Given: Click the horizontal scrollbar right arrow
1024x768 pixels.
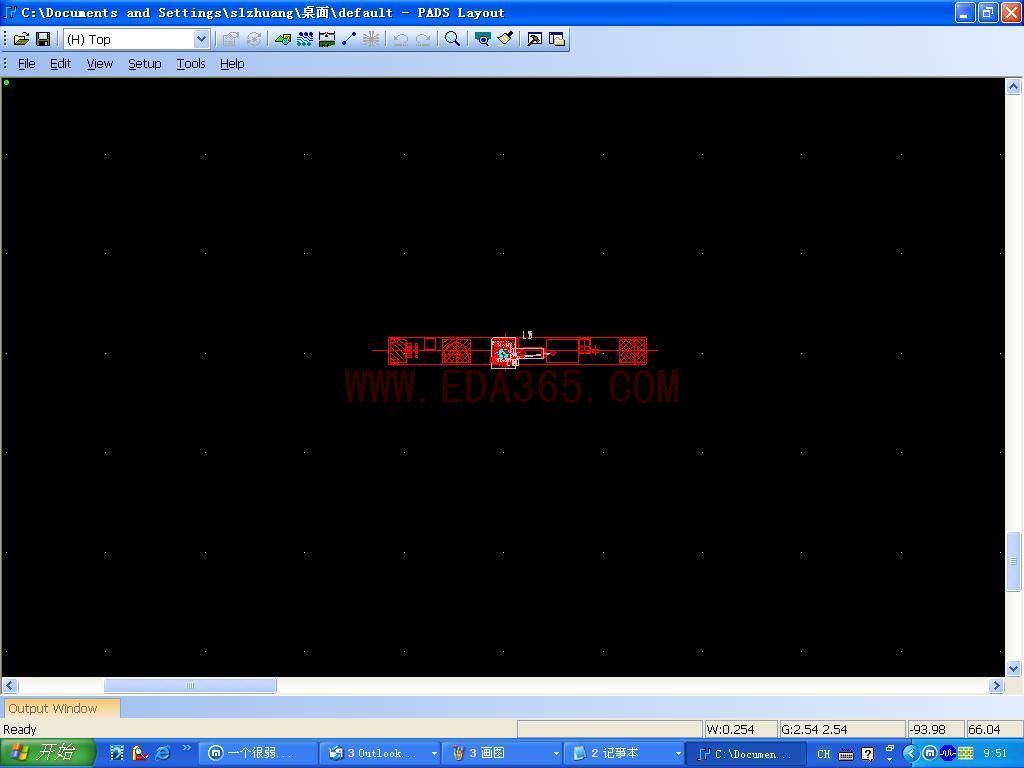Looking at the screenshot, I should point(996,686).
